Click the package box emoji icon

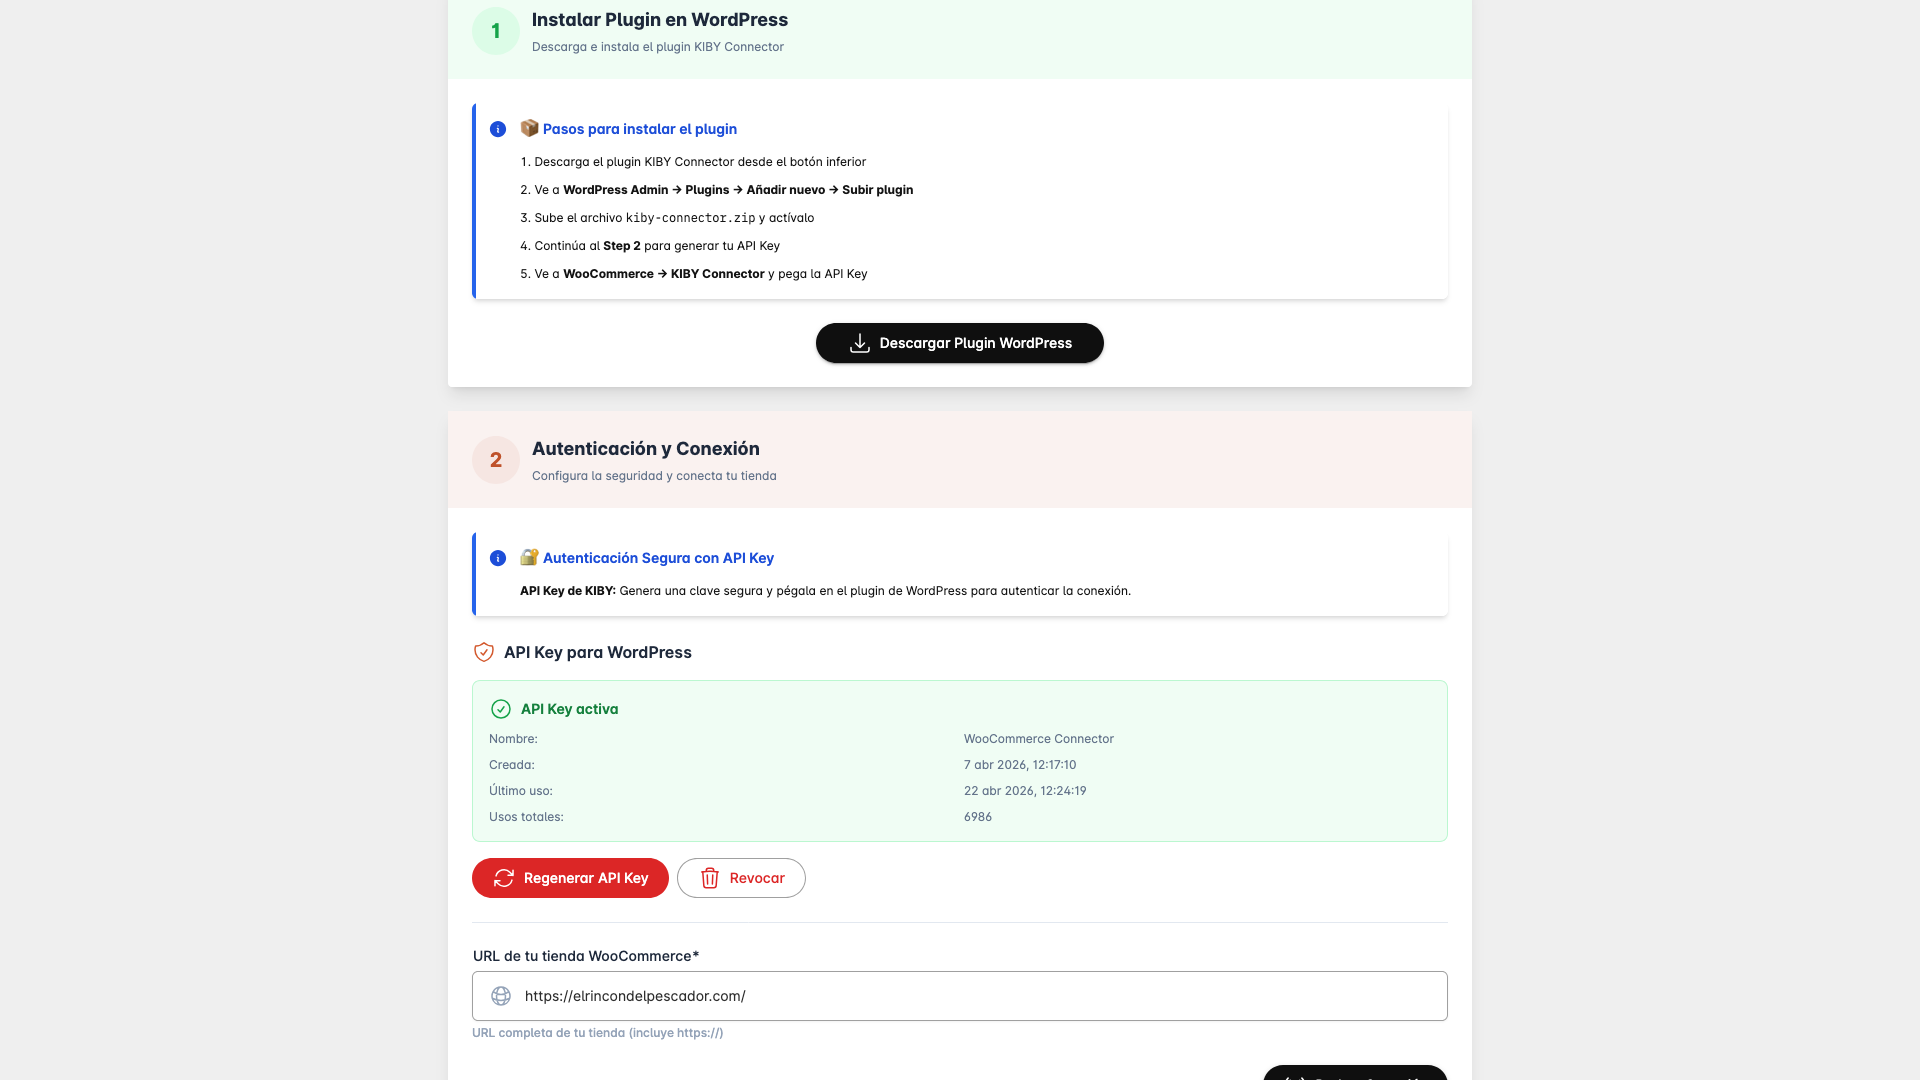tap(529, 128)
